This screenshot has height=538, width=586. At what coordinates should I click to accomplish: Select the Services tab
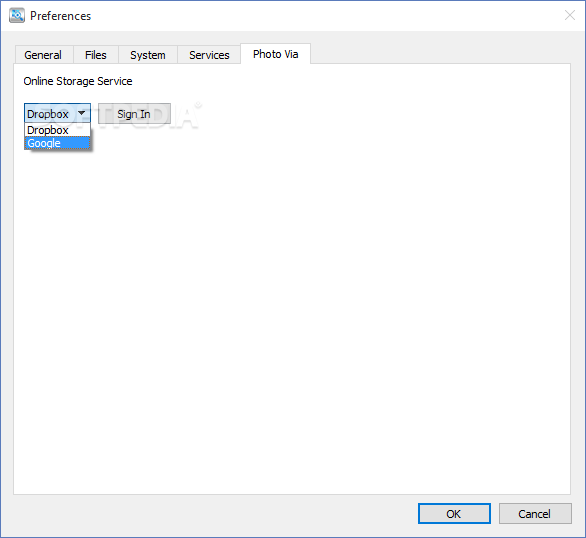(x=209, y=55)
